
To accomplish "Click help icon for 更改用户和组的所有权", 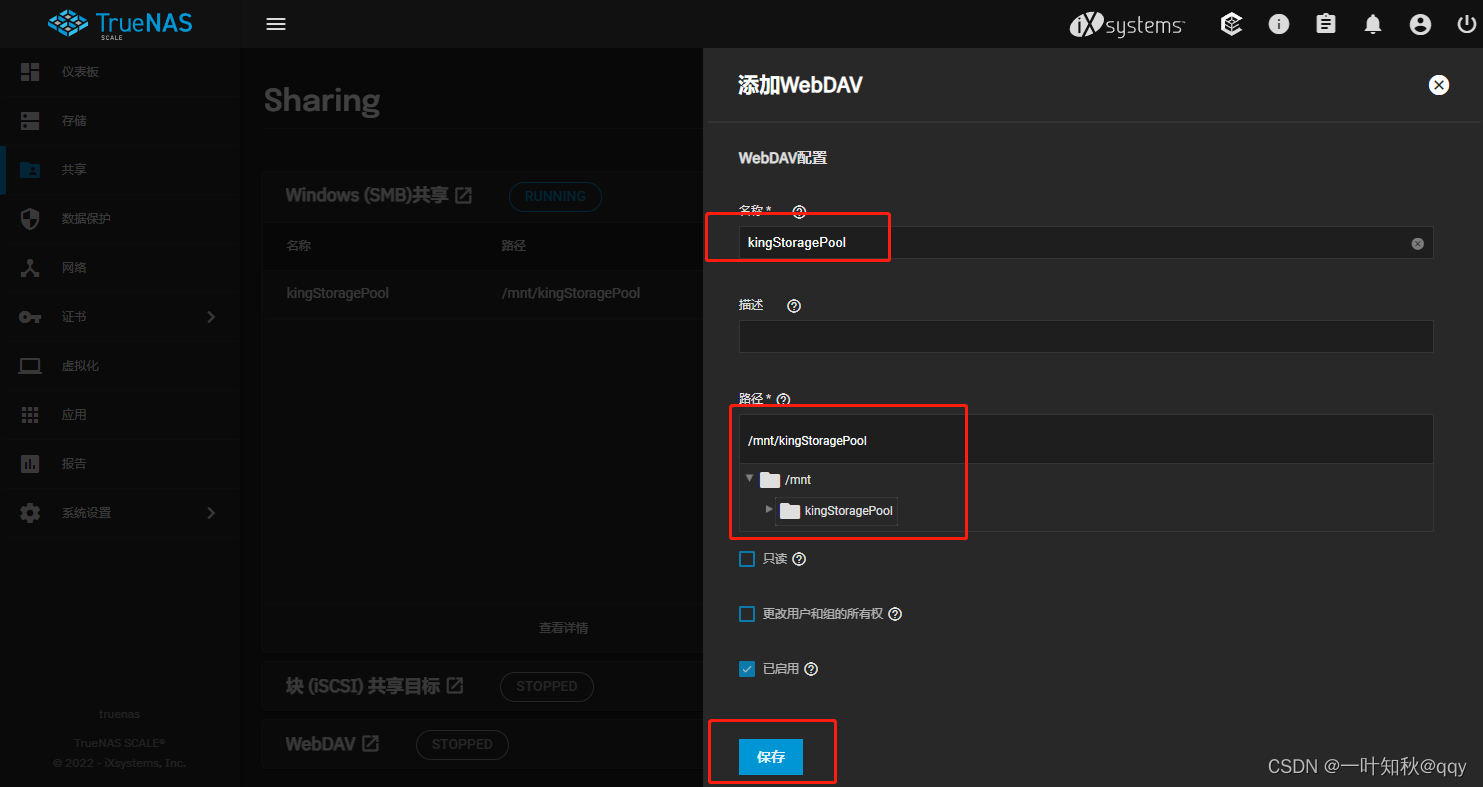I will pyautogui.click(x=895, y=614).
